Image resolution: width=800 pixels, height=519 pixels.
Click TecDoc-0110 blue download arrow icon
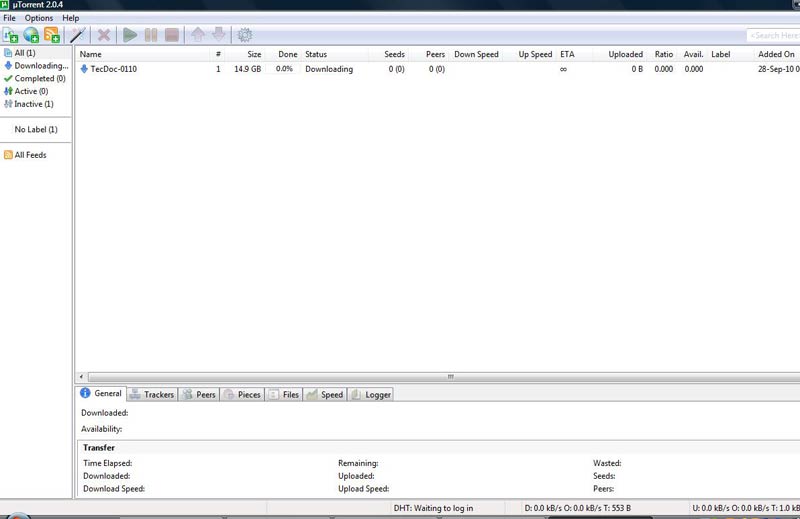pos(84,68)
